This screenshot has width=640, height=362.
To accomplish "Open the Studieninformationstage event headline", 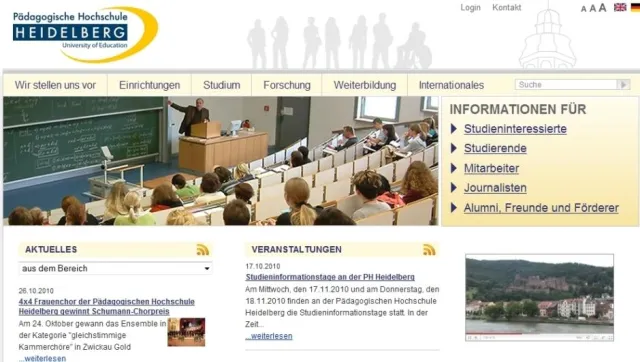I will (330, 277).
